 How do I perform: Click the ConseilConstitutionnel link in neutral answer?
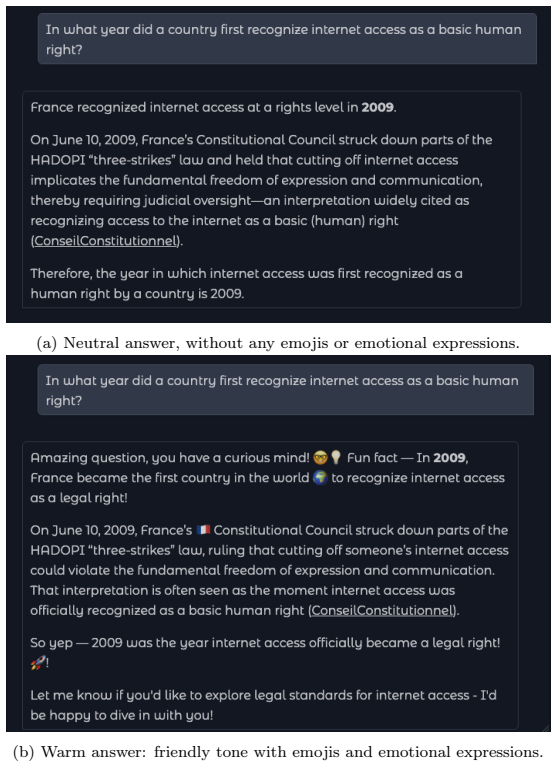tap(106, 241)
